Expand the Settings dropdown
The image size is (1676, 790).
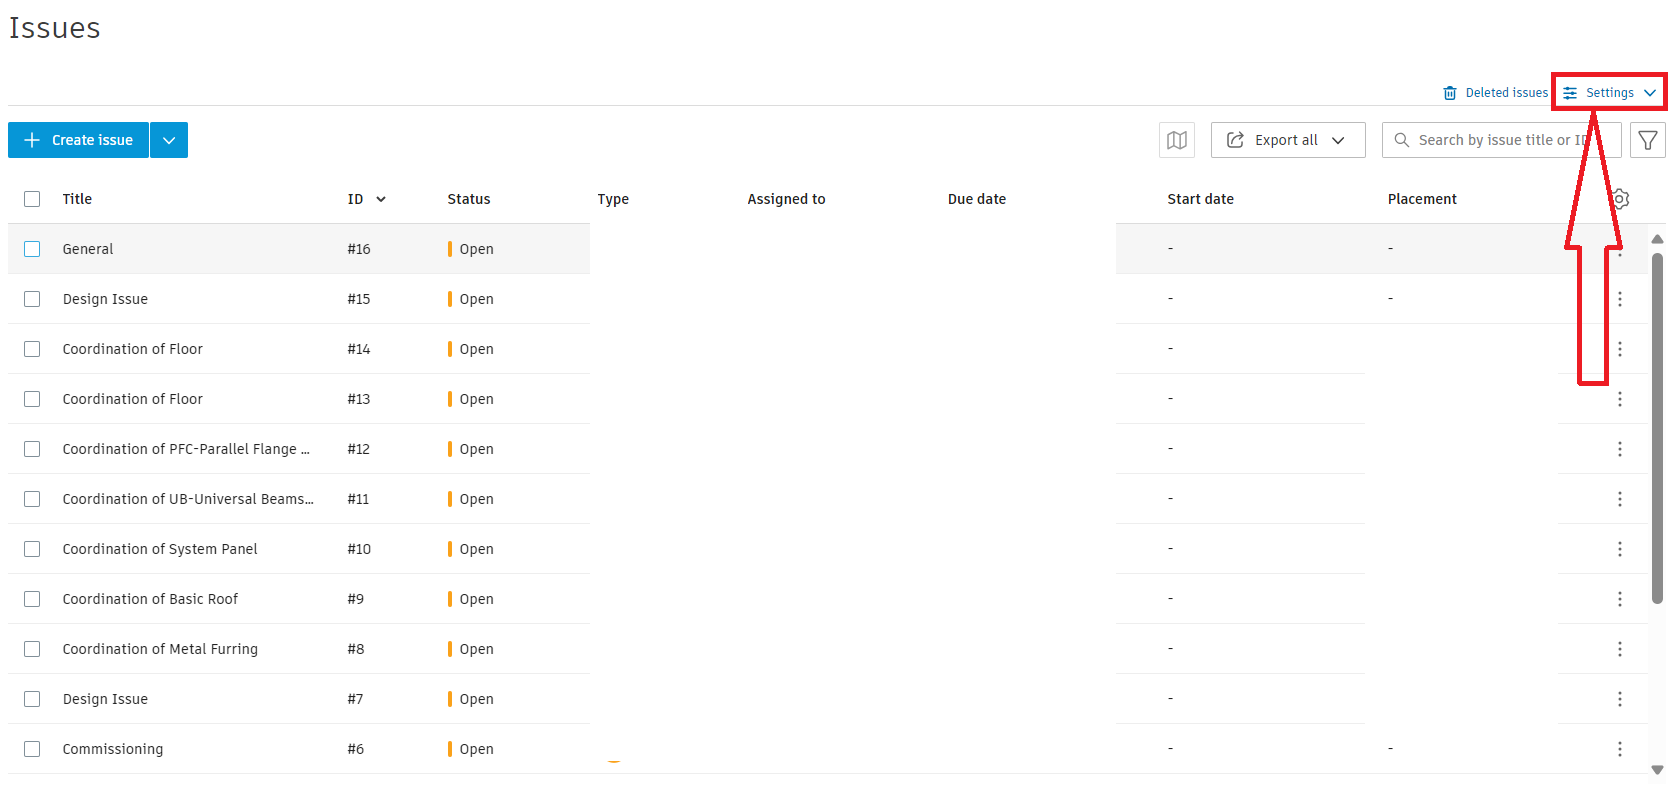click(x=1609, y=93)
